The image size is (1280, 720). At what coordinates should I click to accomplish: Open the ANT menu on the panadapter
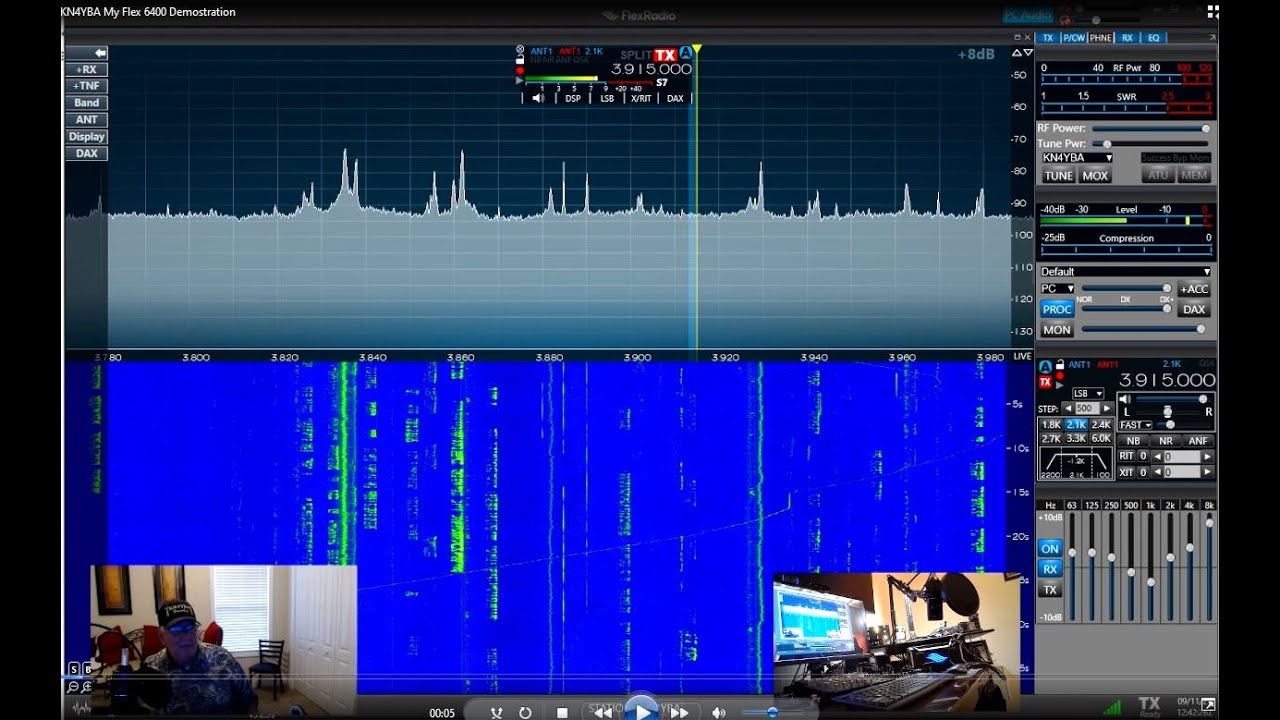tap(87, 120)
